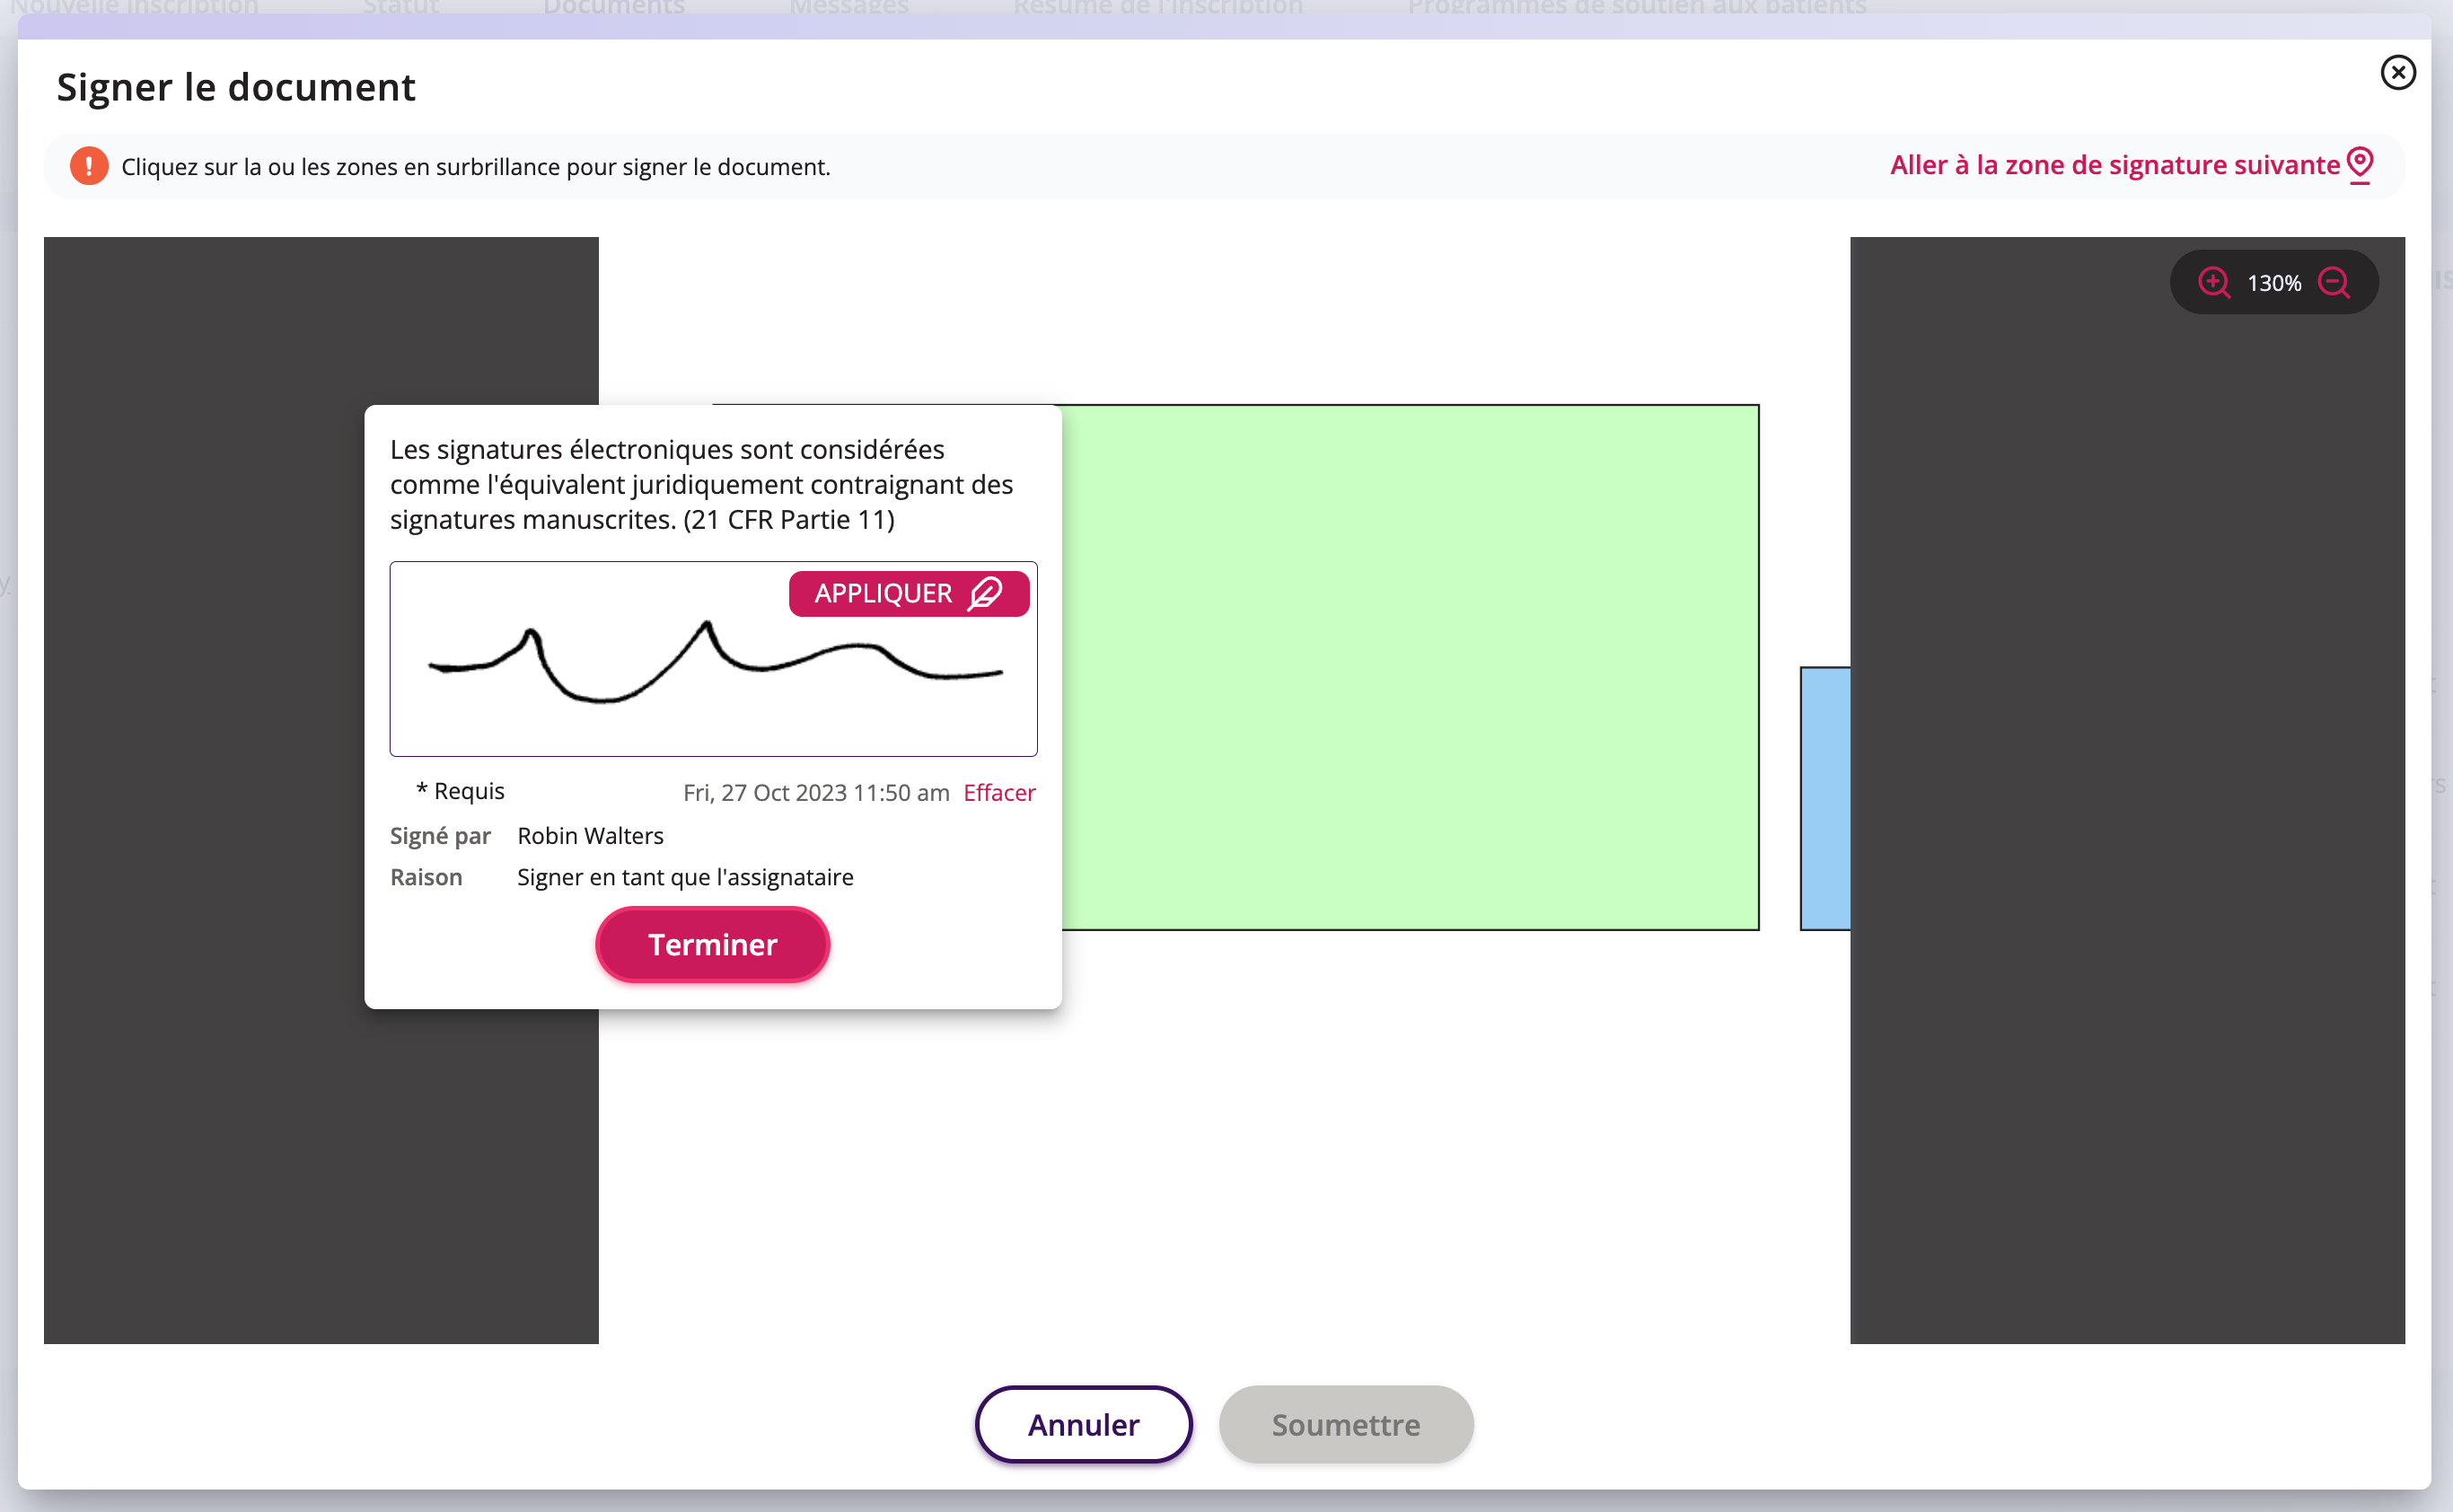The image size is (2453, 1512).
Task: Click the 130% zoom level value
Action: [x=2273, y=283]
